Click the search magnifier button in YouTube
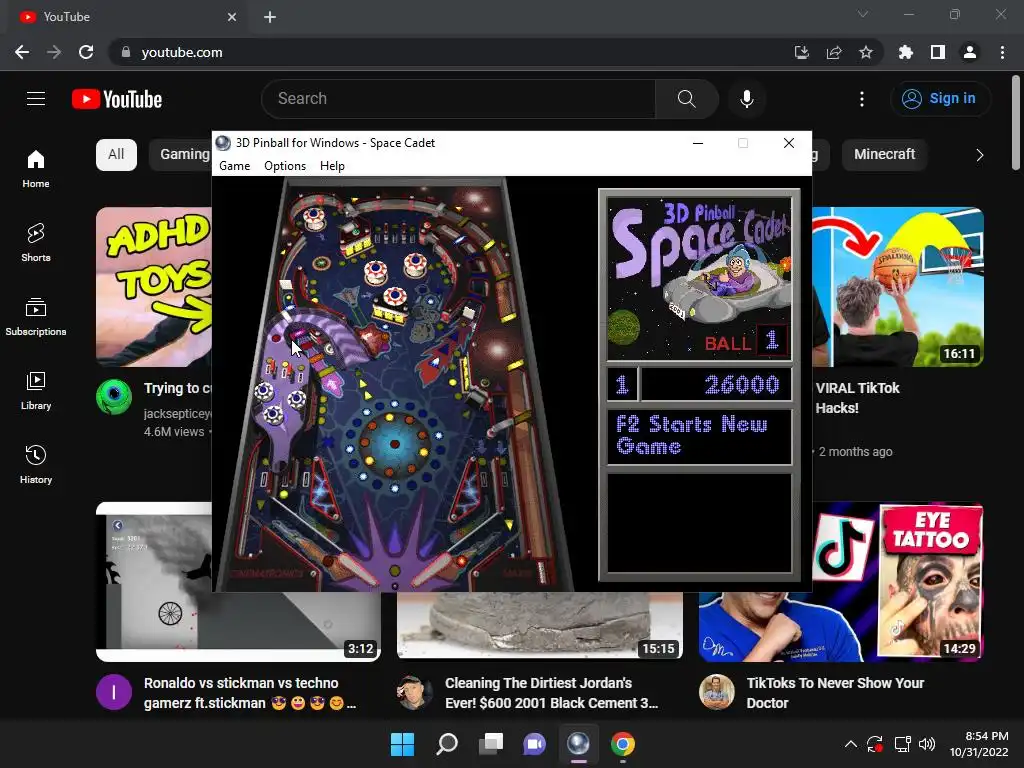 click(686, 99)
